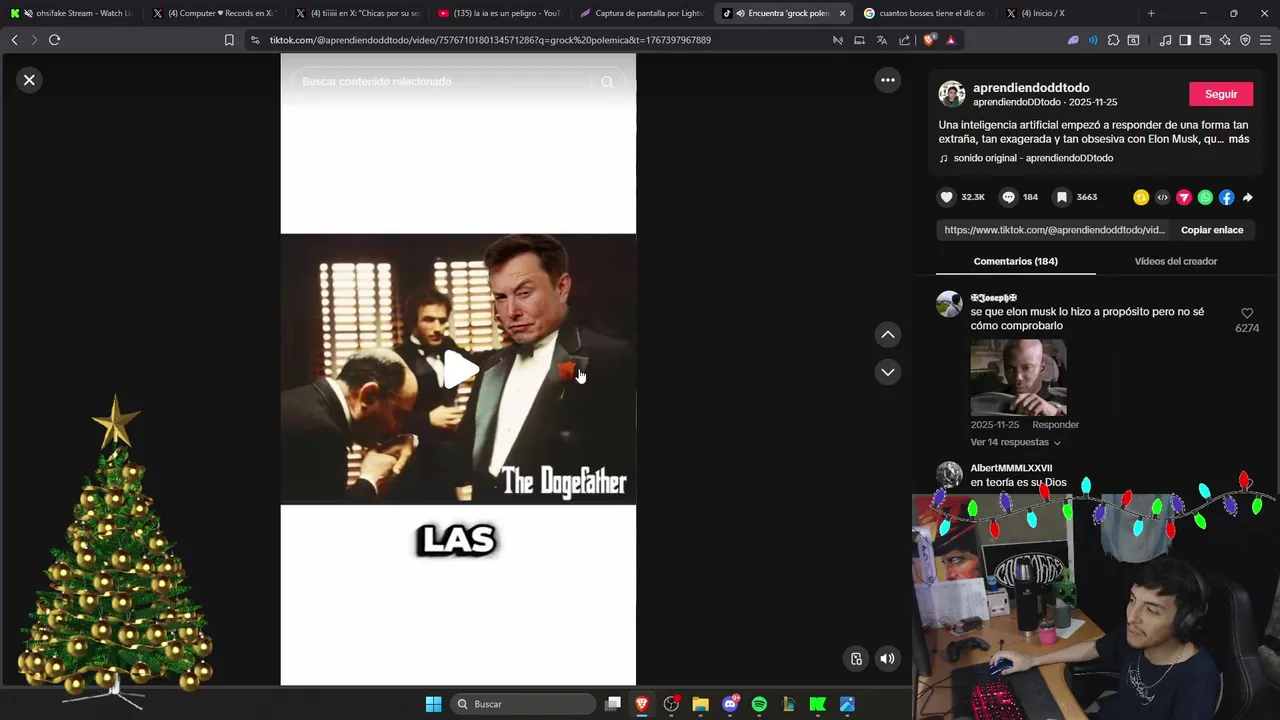Switch to Vídeos del creador tab
1280x720 pixels.
(1175, 261)
